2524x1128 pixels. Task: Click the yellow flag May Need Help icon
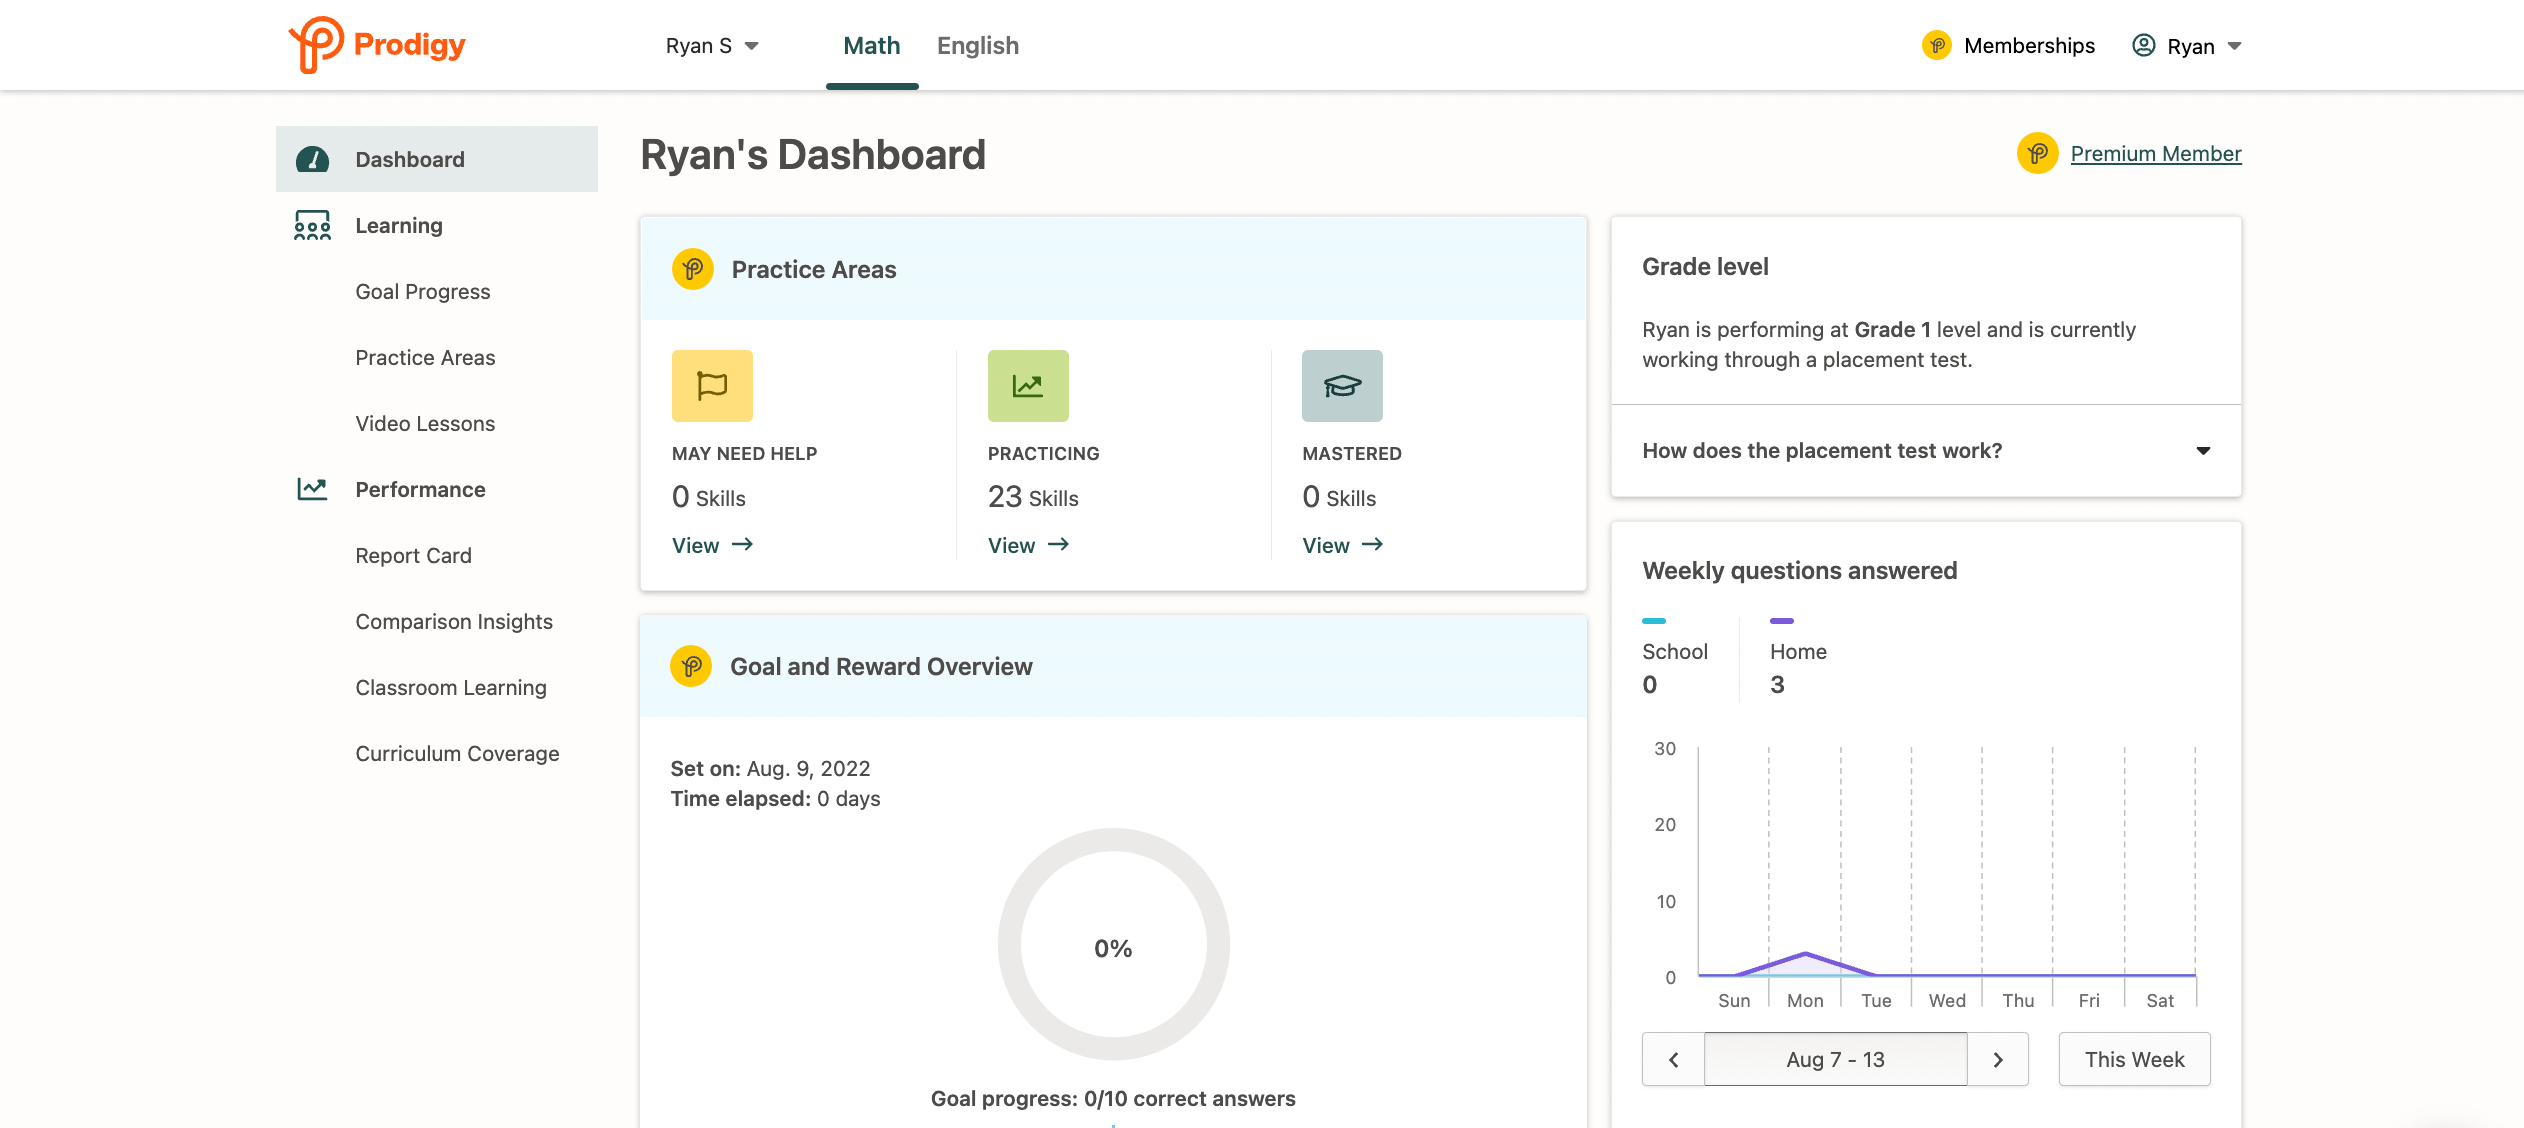coord(712,385)
